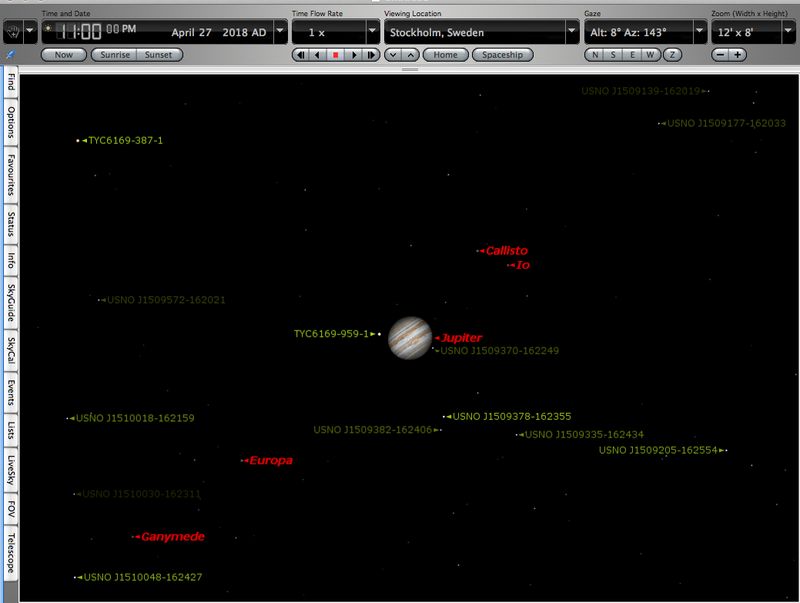Set time to Now
This screenshot has height=603, width=800.
[x=63, y=55]
